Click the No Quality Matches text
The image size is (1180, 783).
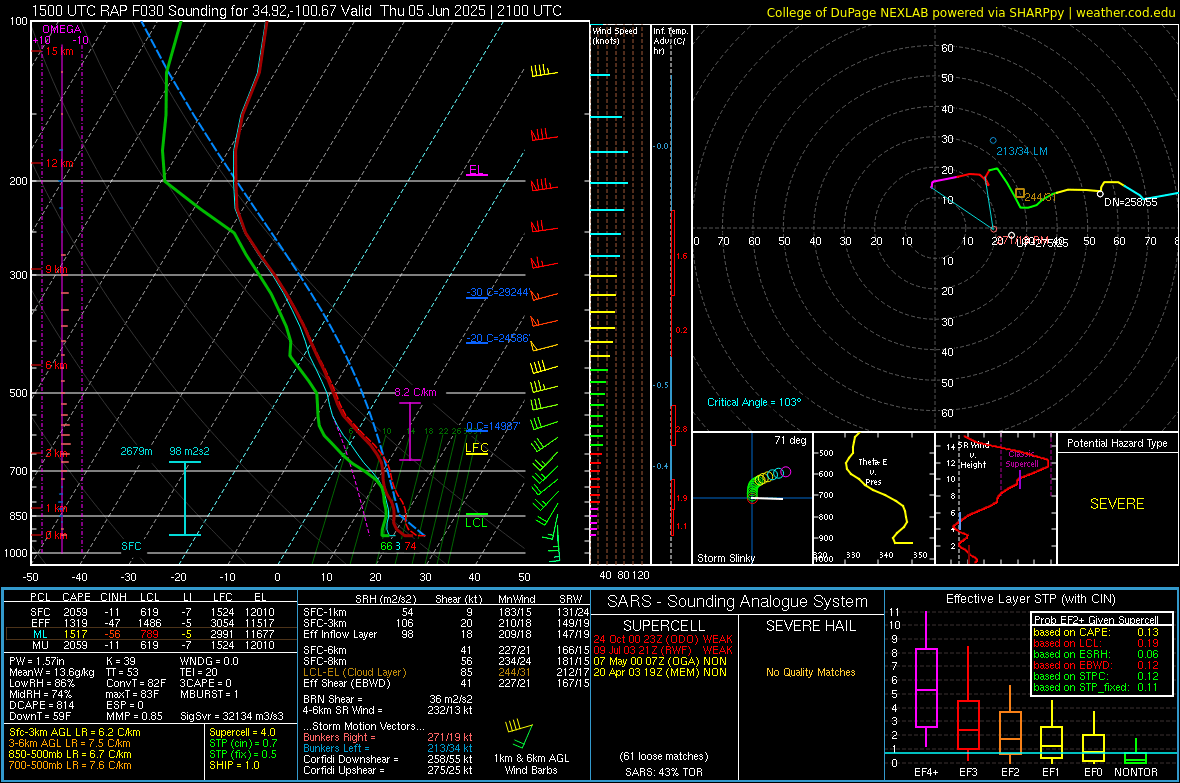coord(810,672)
